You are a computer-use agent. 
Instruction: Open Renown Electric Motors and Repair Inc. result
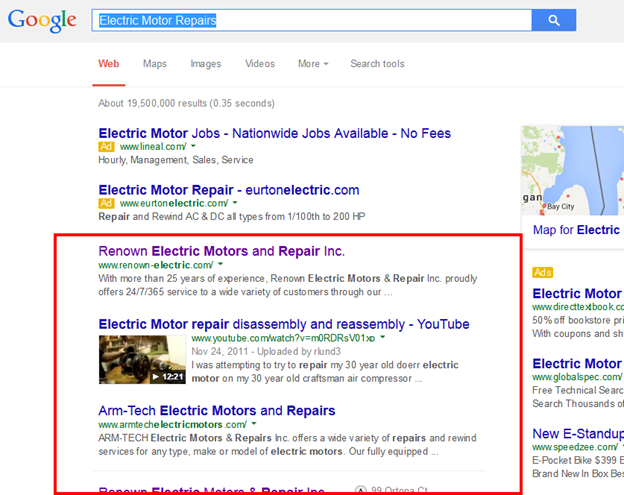222,251
